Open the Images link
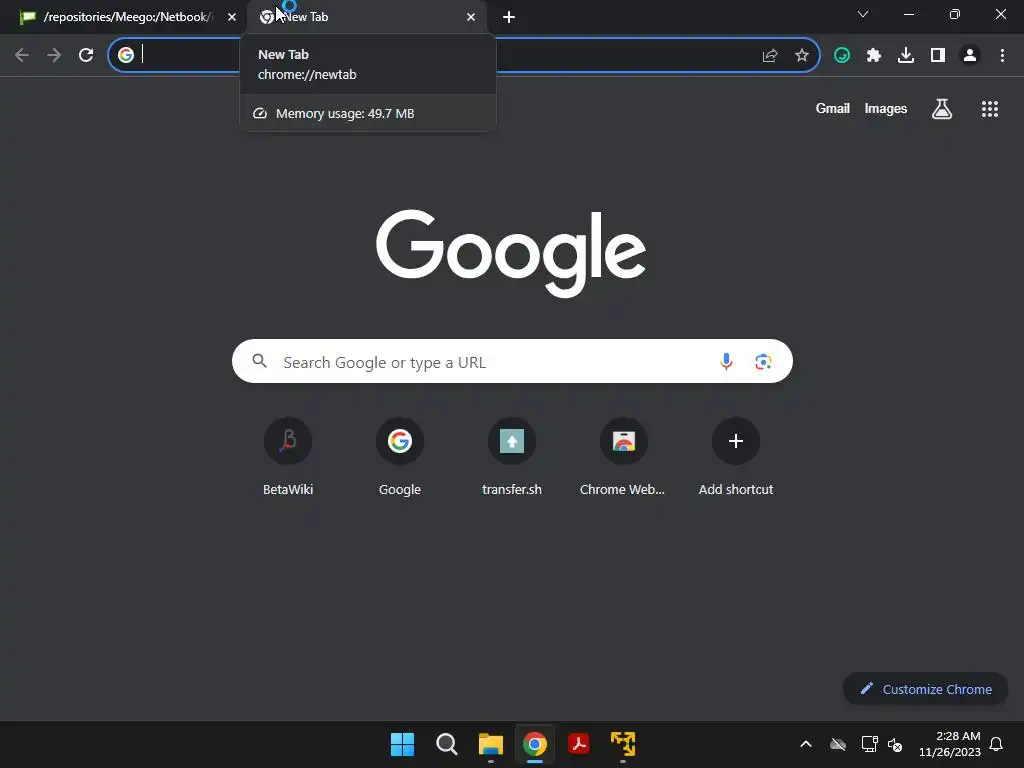Viewport: 1024px width, 768px height. [x=886, y=109]
